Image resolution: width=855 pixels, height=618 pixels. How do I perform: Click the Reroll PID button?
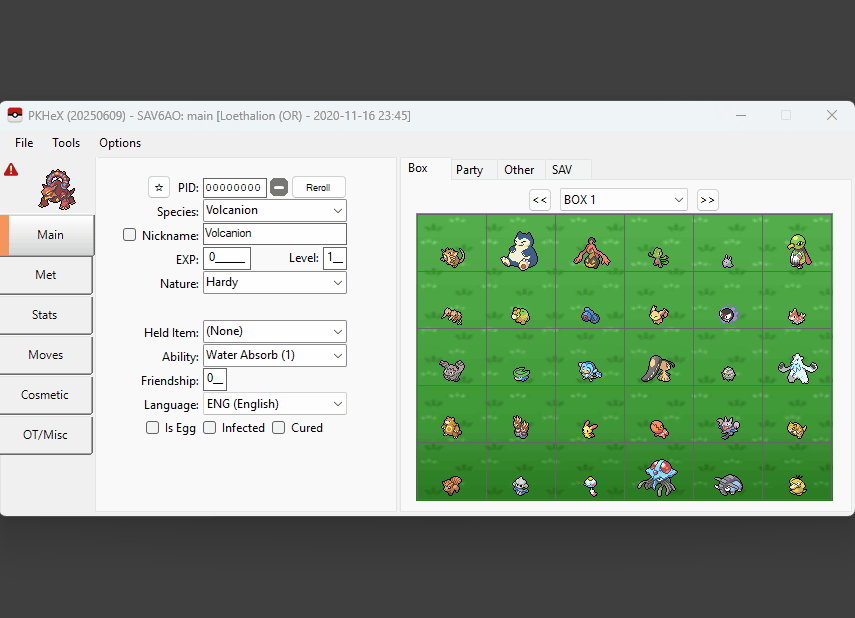point(318,188)
